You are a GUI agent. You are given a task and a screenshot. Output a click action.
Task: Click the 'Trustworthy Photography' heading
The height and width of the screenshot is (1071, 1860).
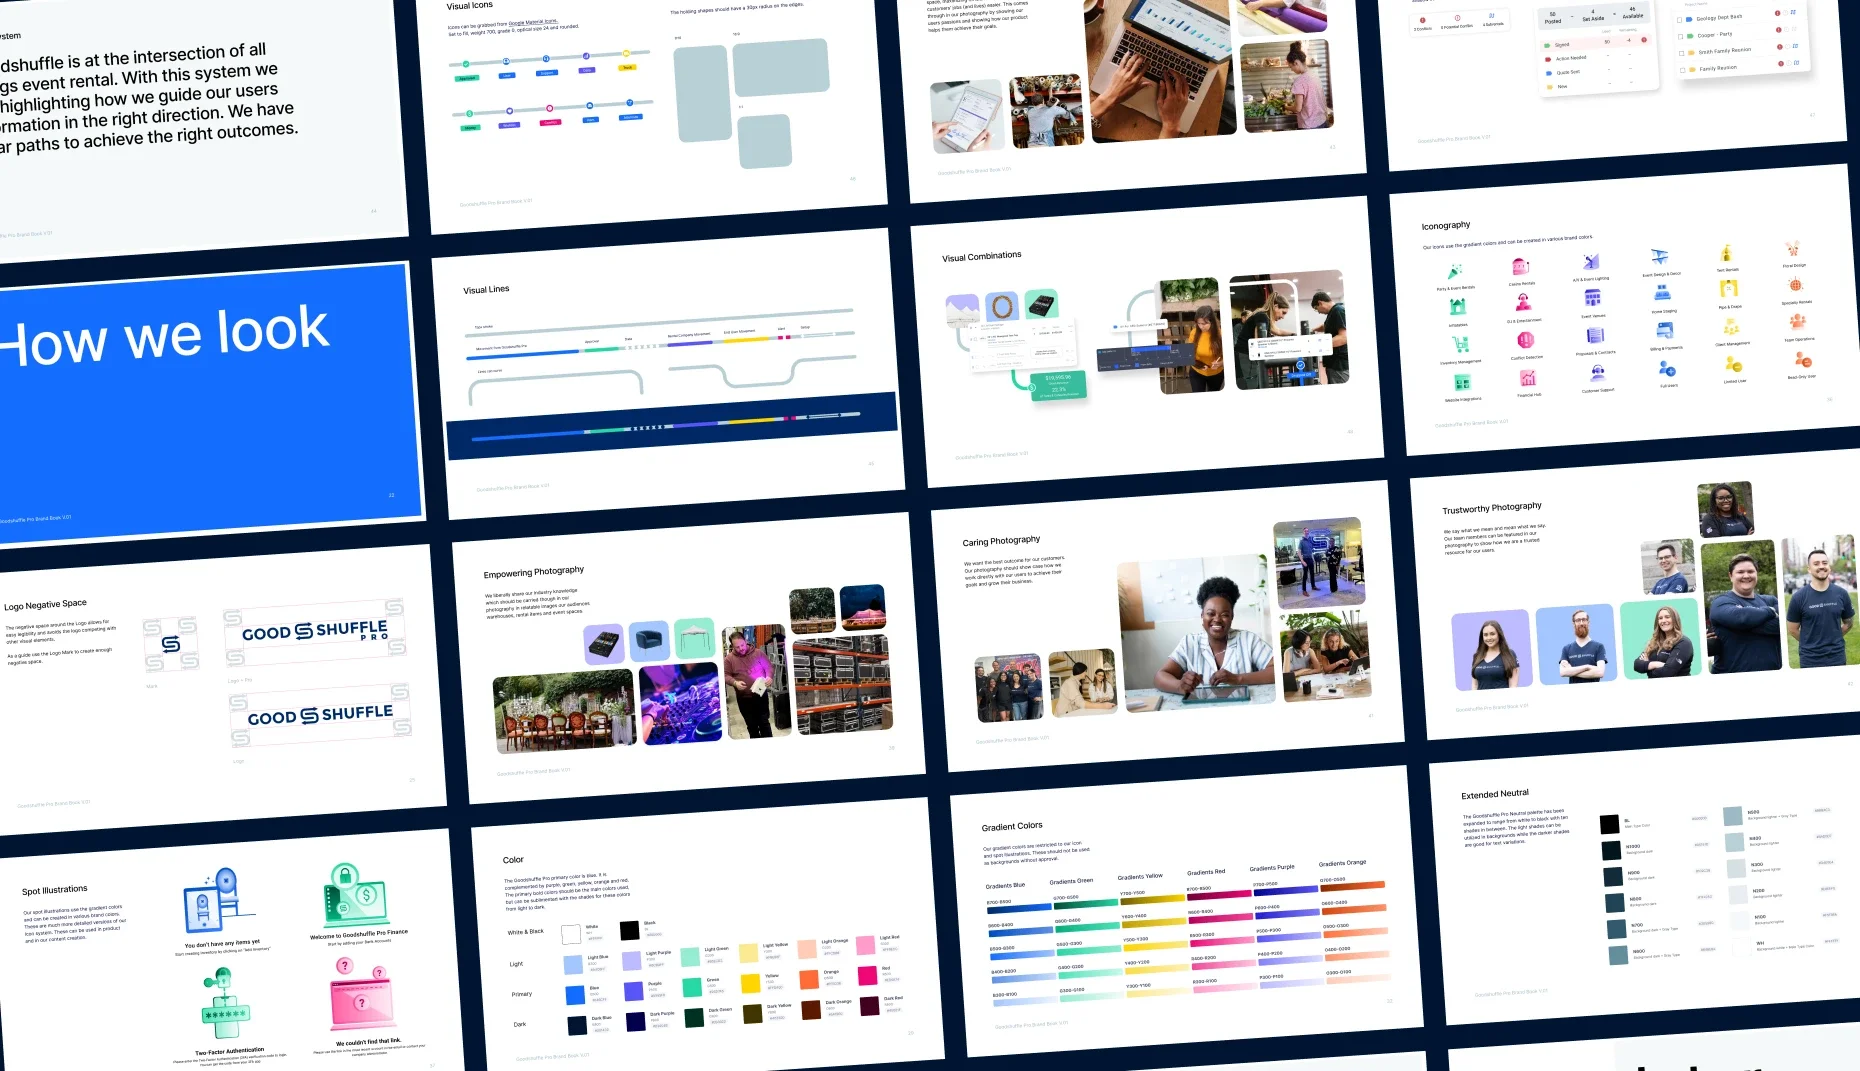pos(1492,508)
